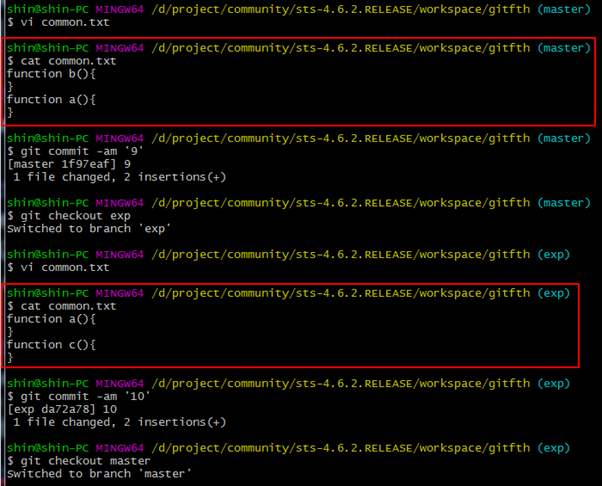Click the "Switched to branch 'exp'" message
The width and height of the screenshot is (602, 486).
(89, 229)
